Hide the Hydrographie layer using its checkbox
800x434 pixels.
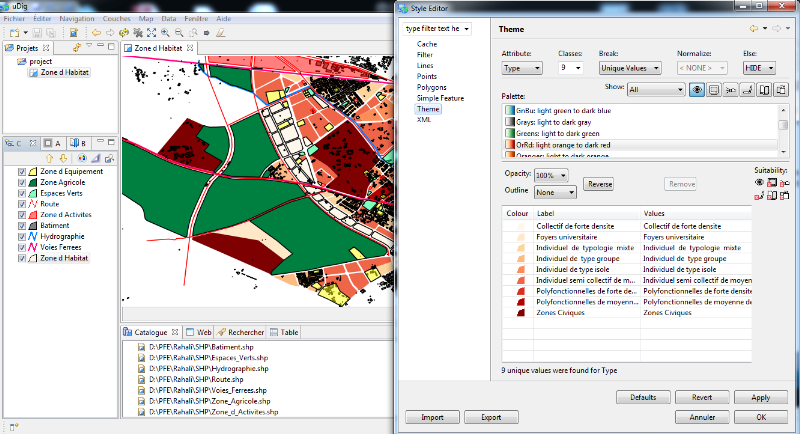coord(22,236)
